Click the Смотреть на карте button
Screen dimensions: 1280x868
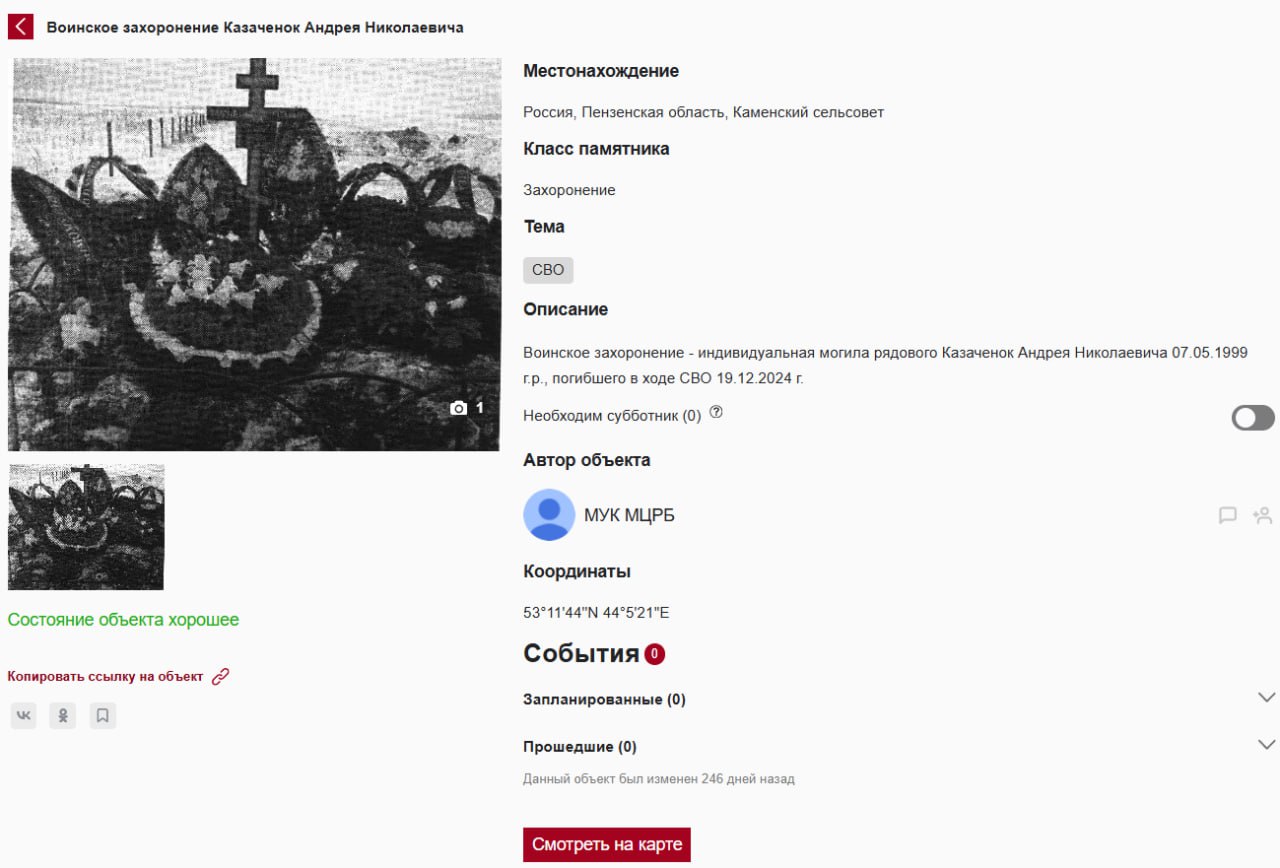point(607,844)
